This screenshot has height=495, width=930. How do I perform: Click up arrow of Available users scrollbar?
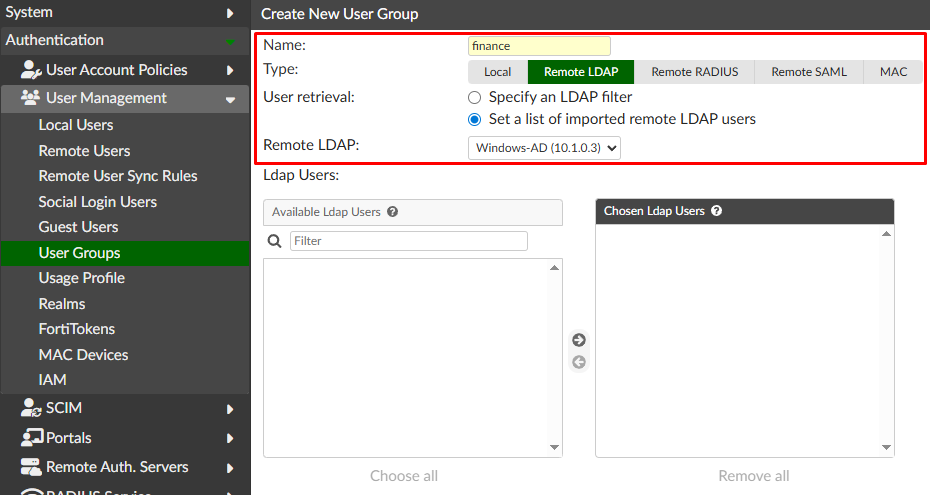(x=555, y=268)
